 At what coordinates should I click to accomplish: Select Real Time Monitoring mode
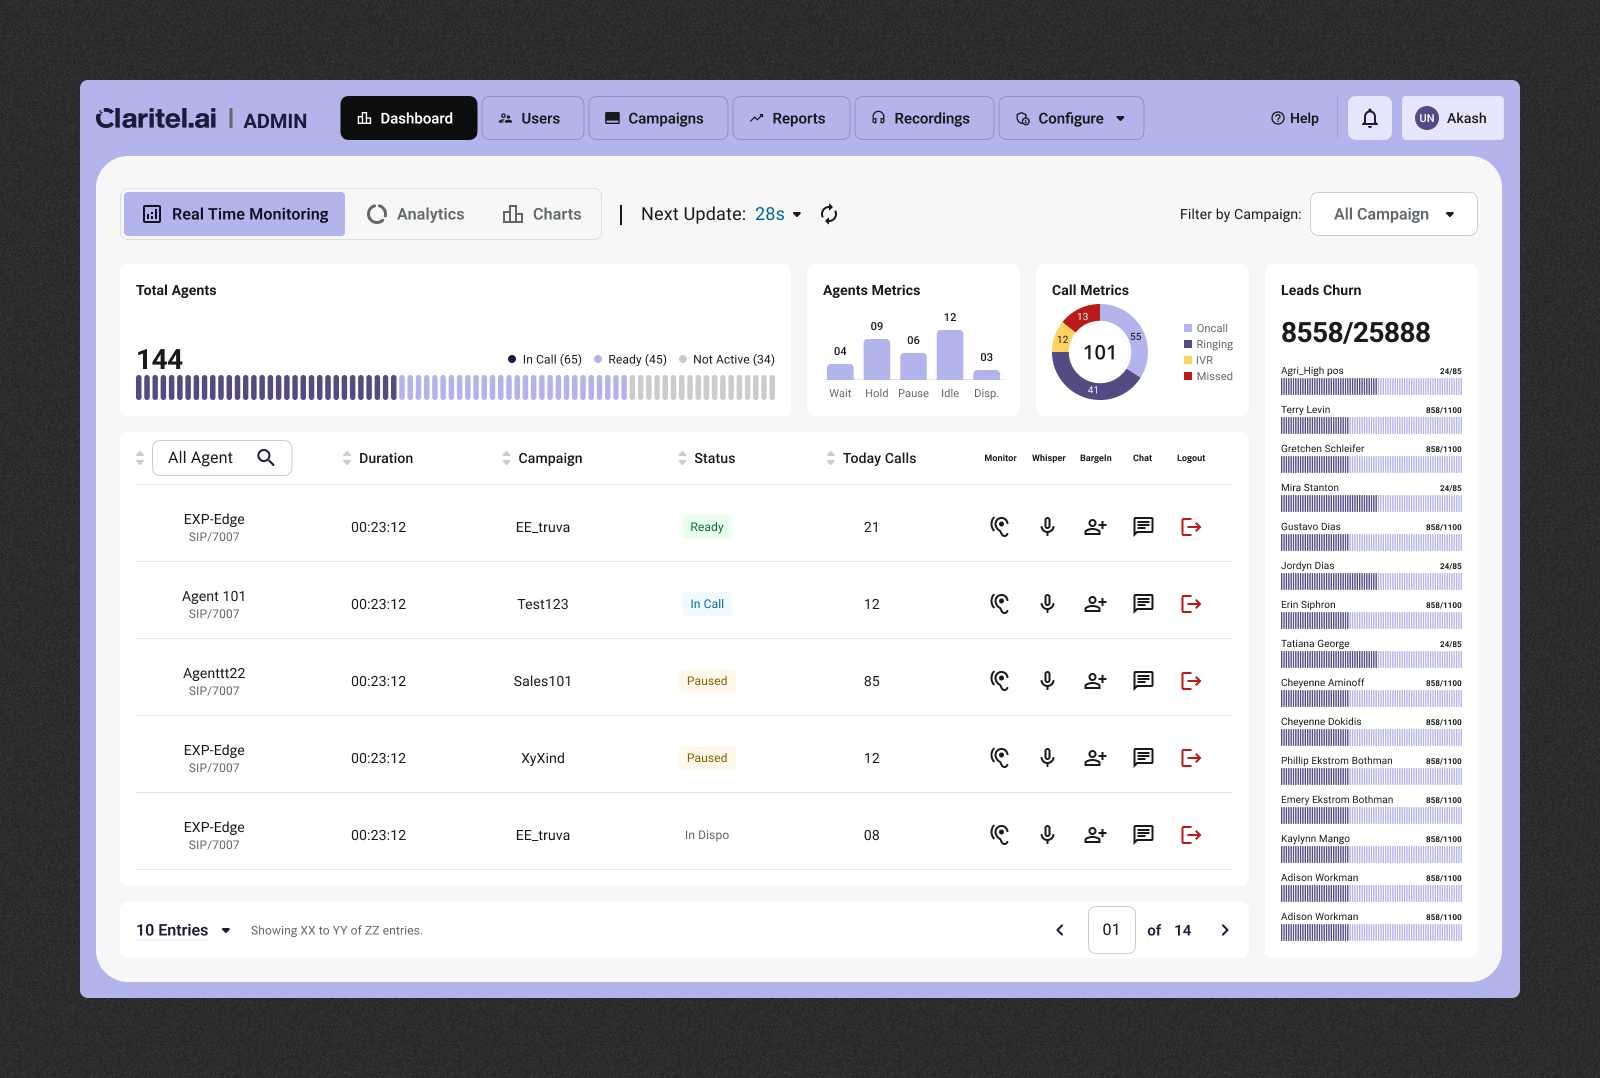[x=233, y=213]
